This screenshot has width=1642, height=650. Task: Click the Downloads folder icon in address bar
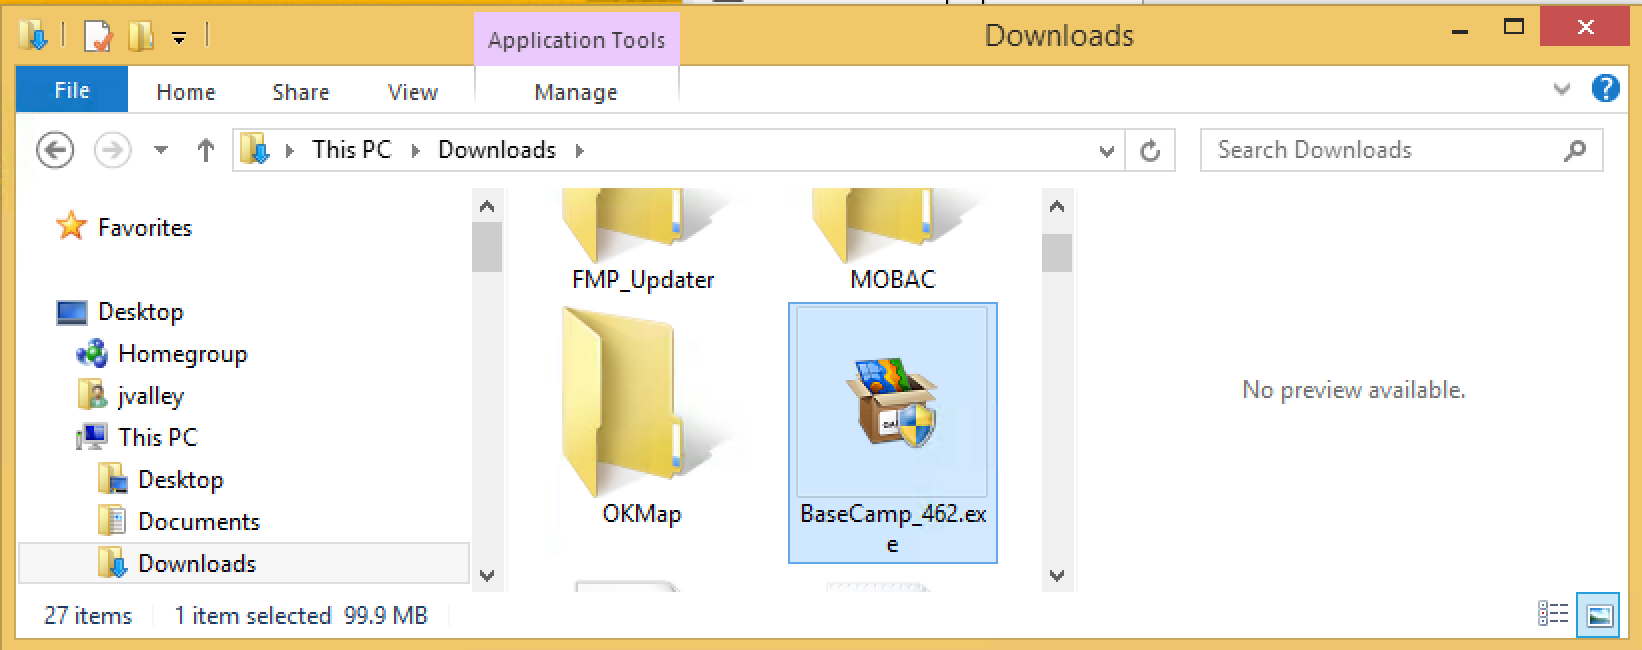coord(256,150)
